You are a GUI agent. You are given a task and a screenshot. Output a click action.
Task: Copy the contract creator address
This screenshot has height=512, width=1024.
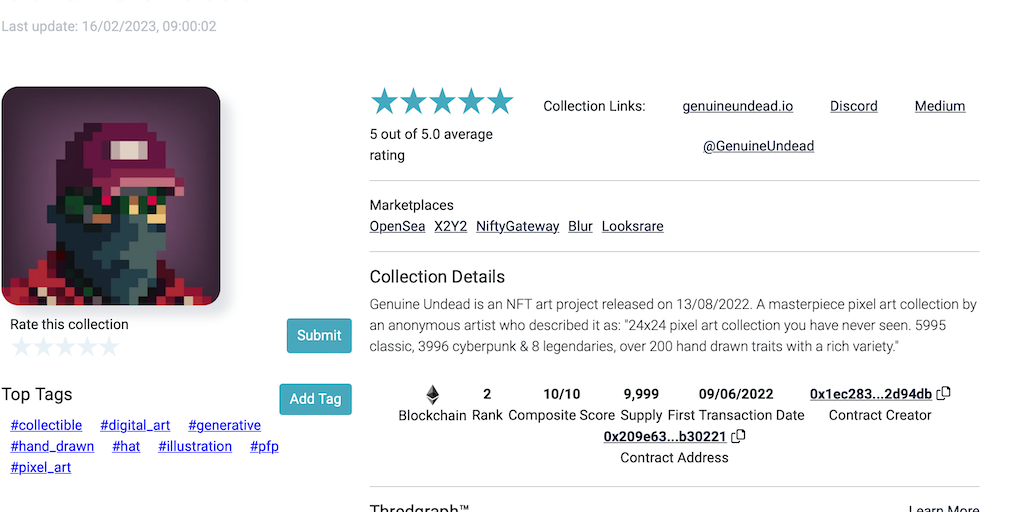pyautogui.click(x=944, y=393)
